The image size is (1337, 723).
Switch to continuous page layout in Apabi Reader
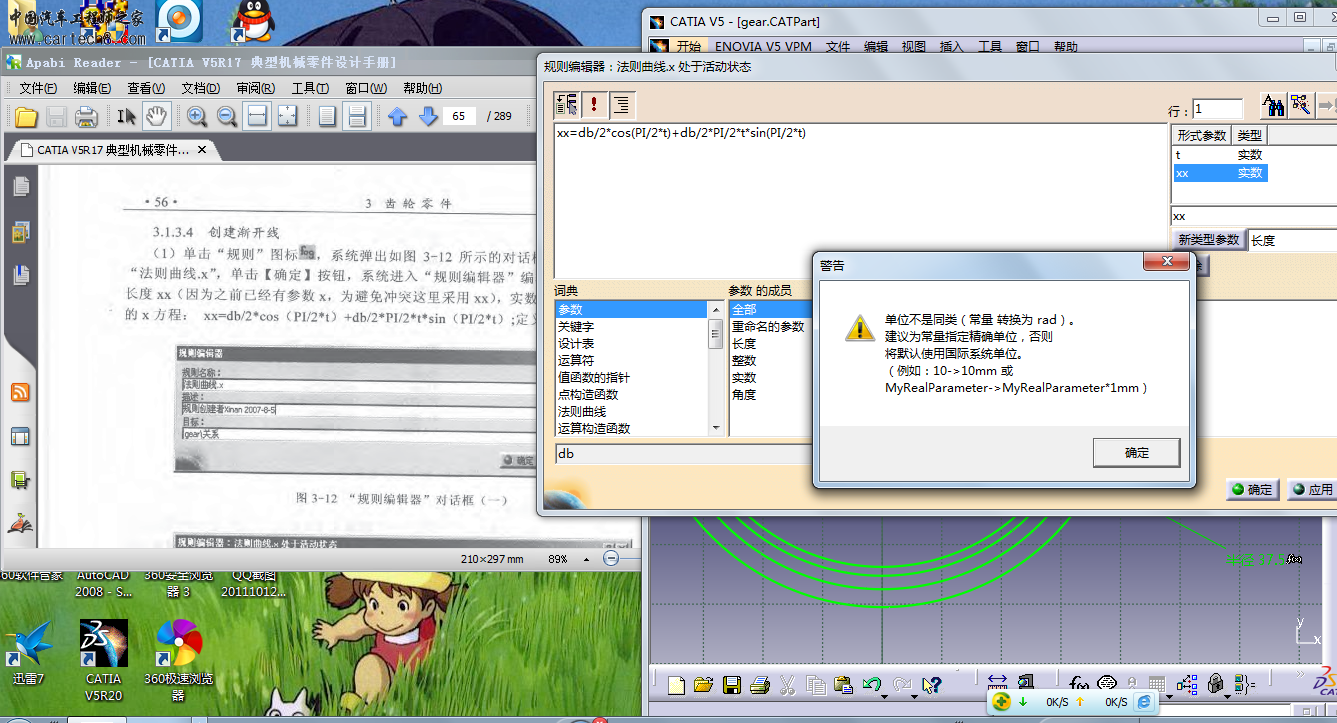(356, 116)
